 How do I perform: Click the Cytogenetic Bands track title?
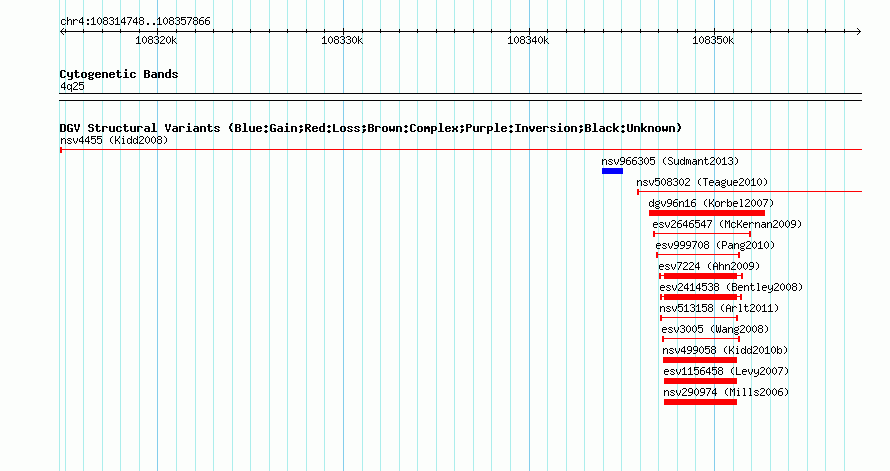pos(119,74)
